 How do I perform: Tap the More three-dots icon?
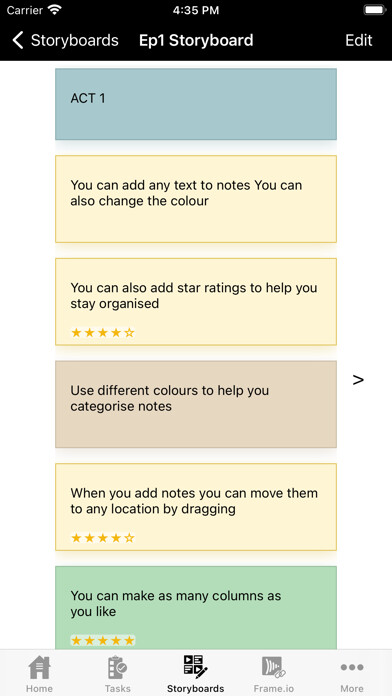click(x=352, y=667)
